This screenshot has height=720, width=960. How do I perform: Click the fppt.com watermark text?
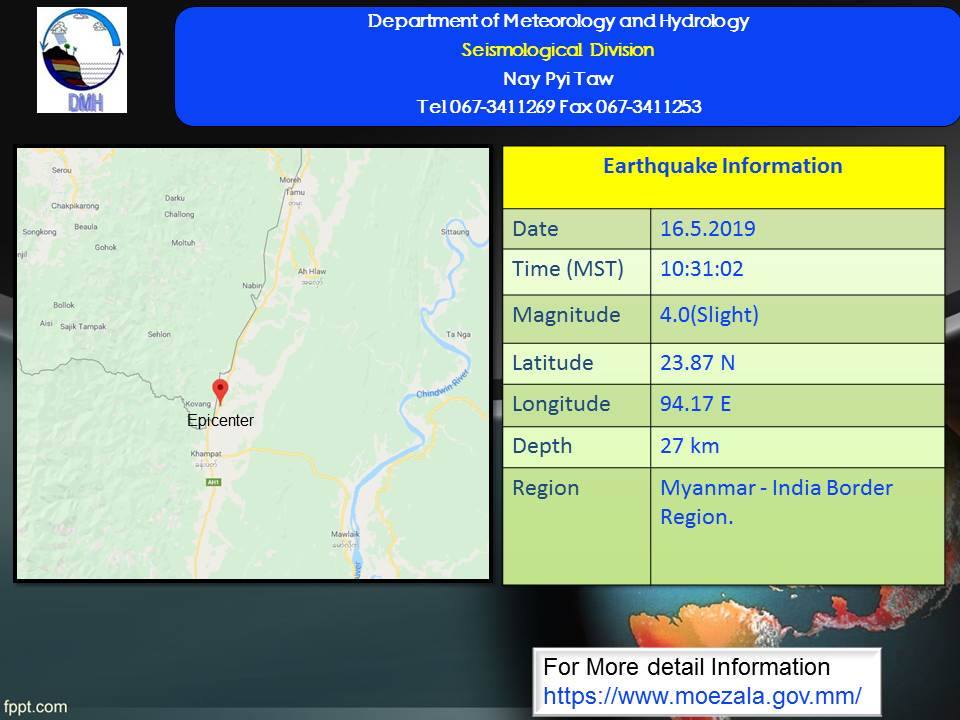point(34,707)
